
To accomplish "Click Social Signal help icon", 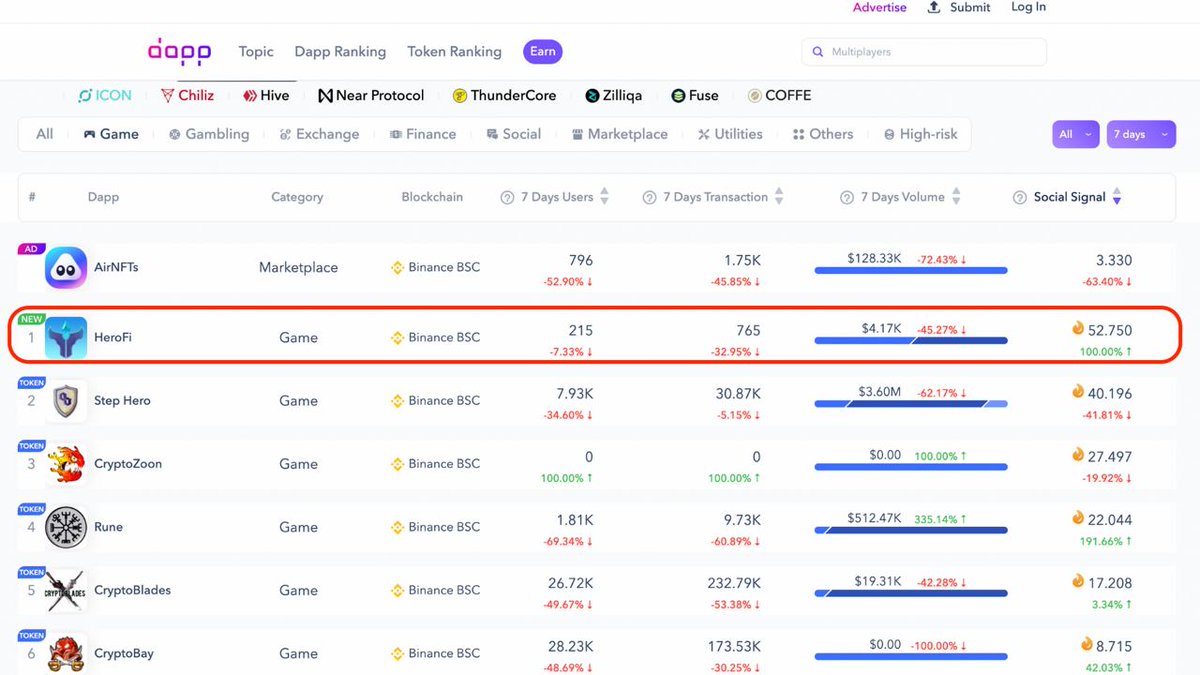I will tap(1020, 197).
